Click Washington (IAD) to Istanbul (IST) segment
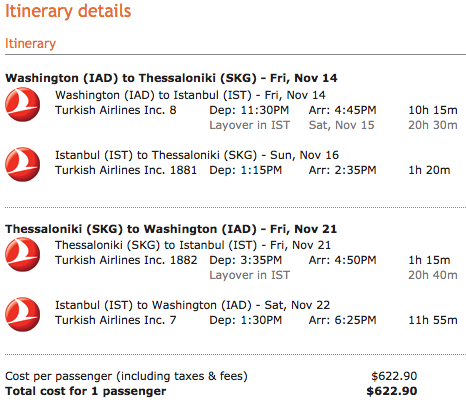Image resolution: width=466 pixels, height=405 pixels. (x=190, y=95)
